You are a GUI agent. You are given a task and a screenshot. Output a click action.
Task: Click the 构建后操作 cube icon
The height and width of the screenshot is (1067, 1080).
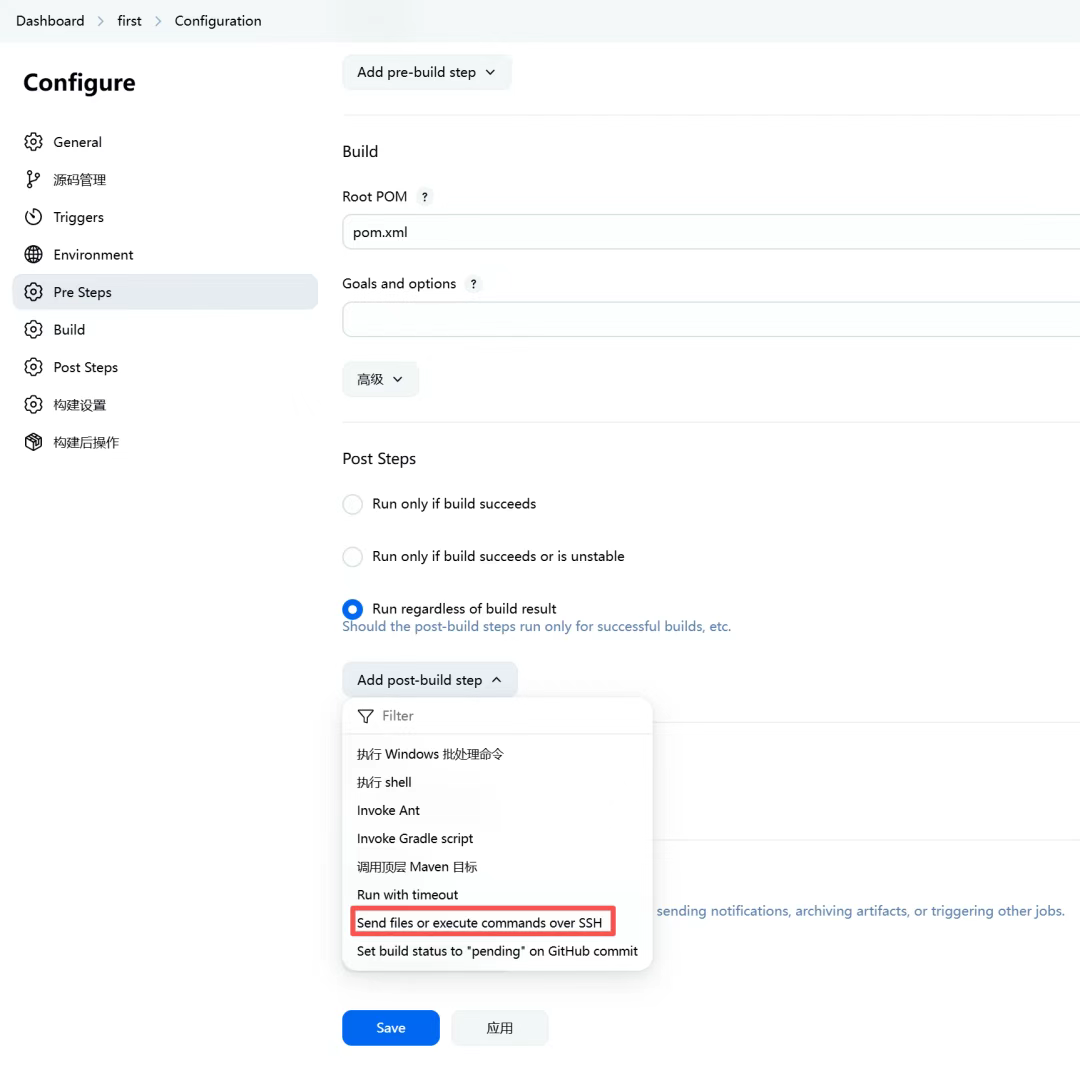33,442
